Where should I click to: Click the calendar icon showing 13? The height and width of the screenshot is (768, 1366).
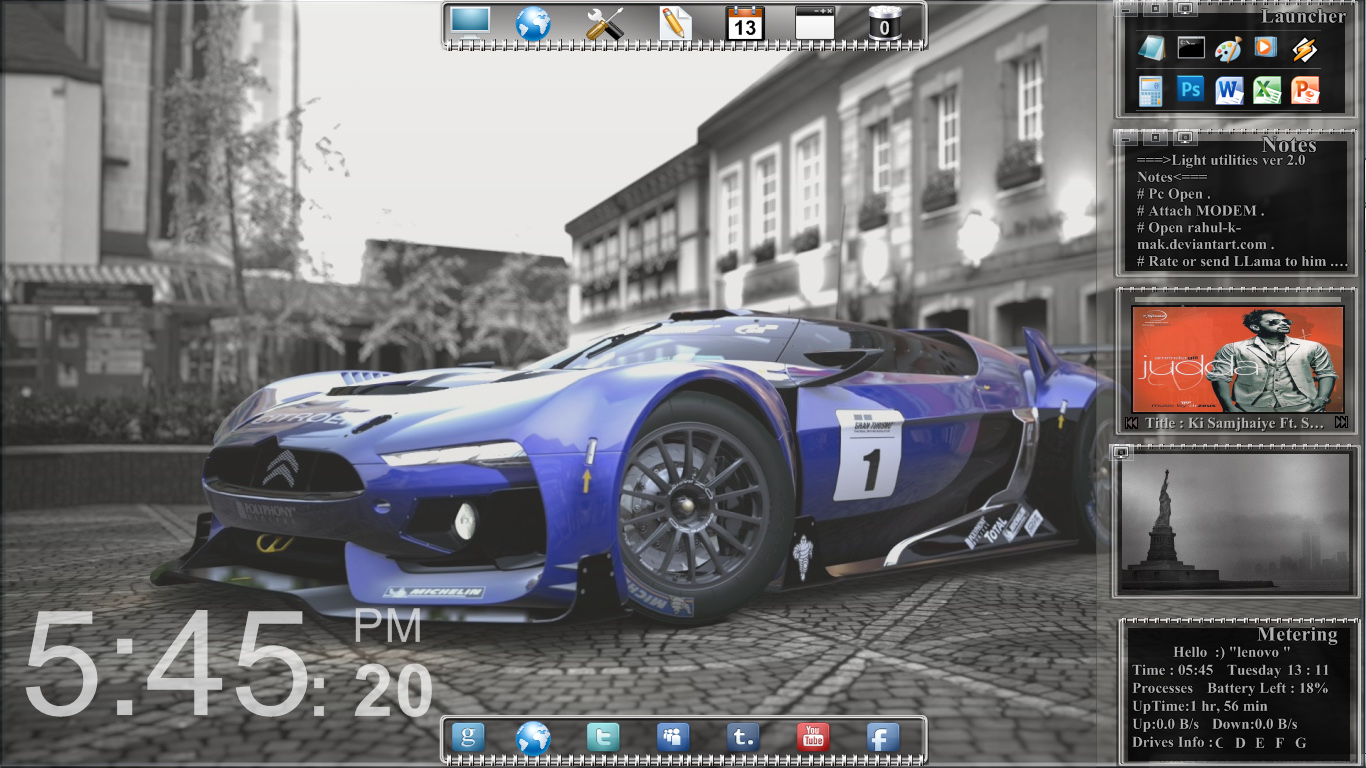[x=744, y=24]
